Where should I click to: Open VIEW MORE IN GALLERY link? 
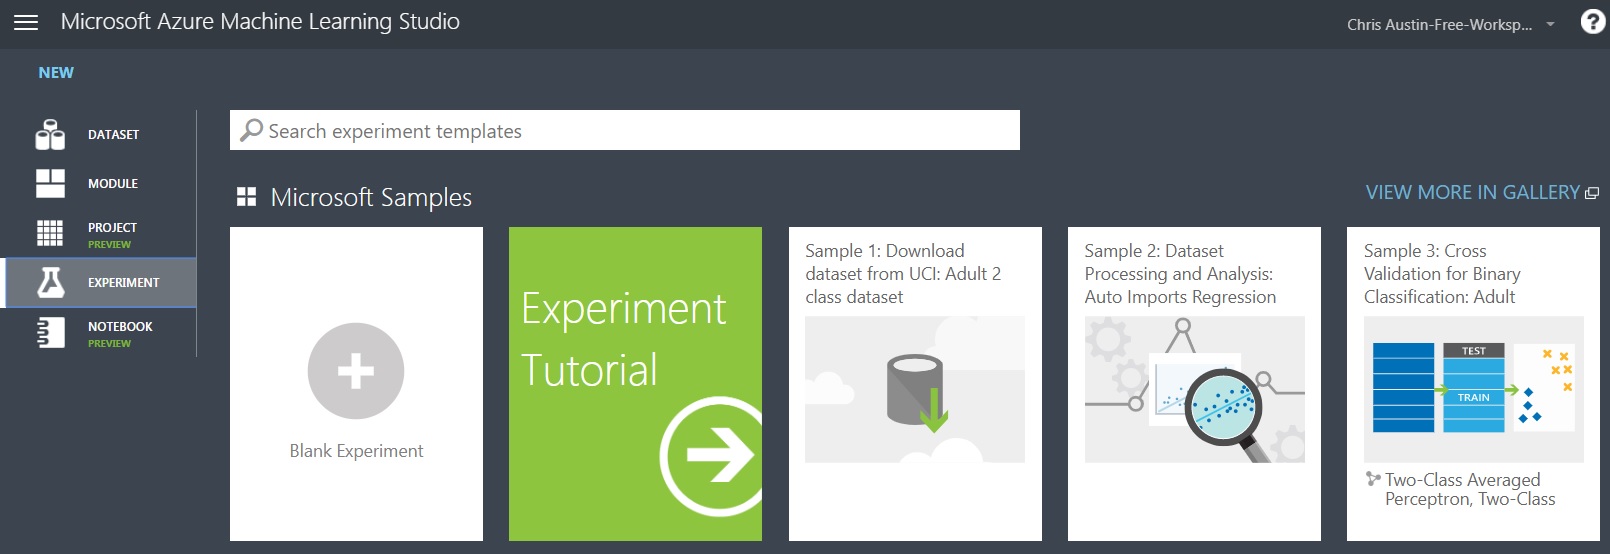point(1472,192)
